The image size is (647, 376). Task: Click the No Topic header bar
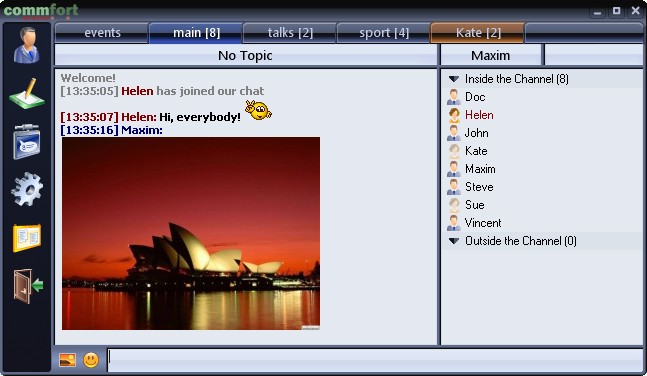coord(246,55)
